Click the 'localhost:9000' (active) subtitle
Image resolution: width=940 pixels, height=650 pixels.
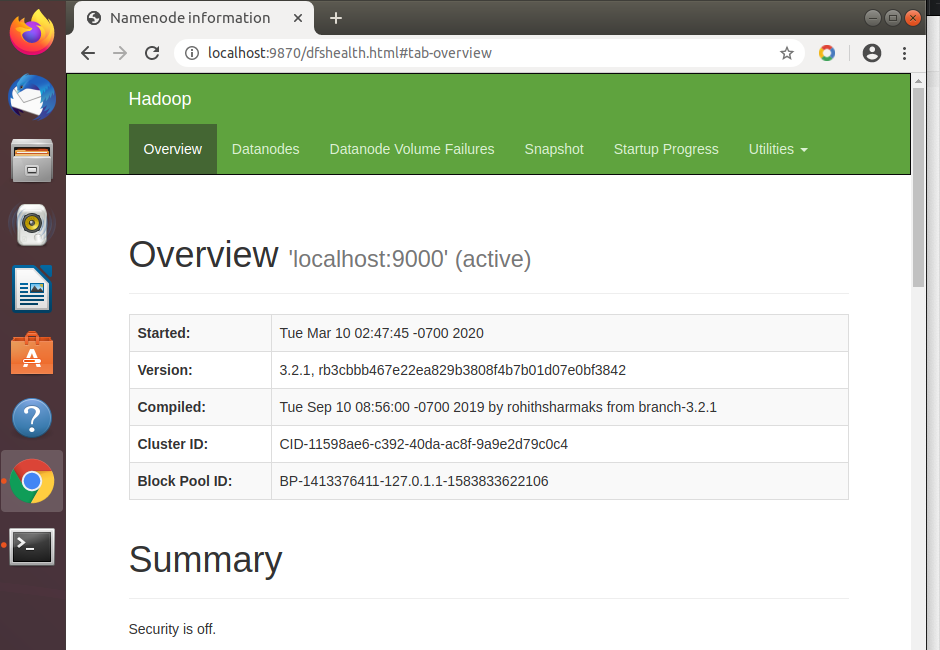[x=410, y=259]
